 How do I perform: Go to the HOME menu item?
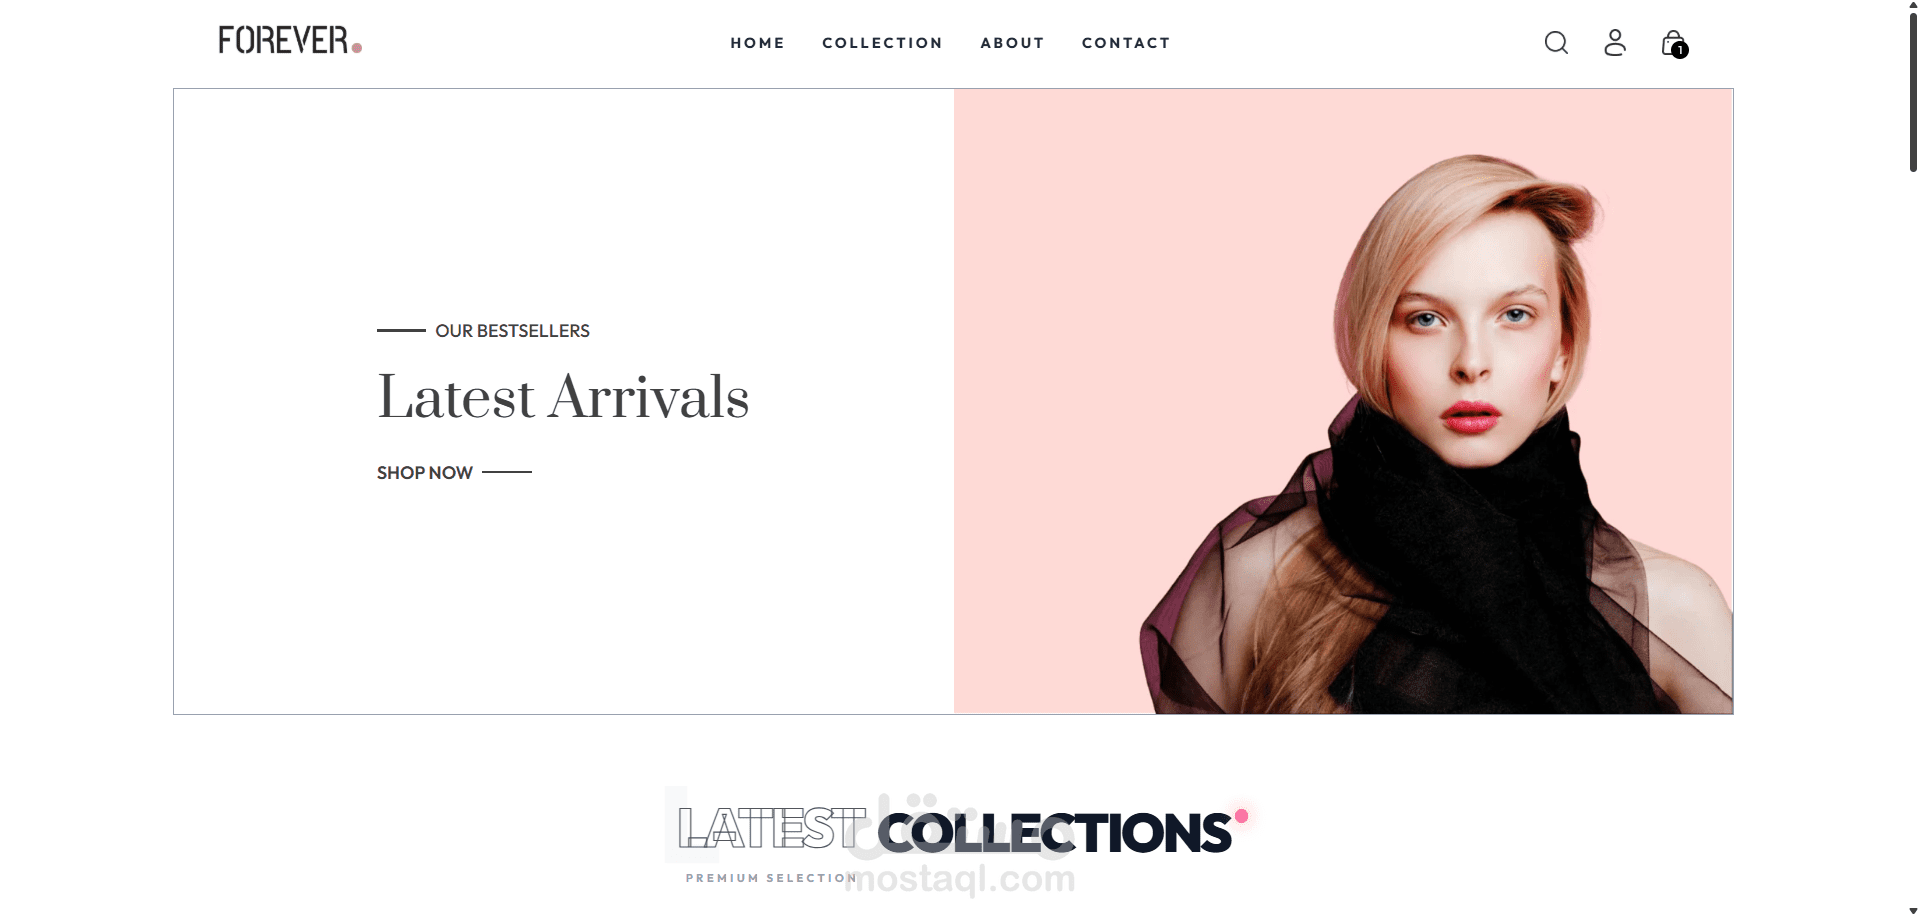coord(757,43)
